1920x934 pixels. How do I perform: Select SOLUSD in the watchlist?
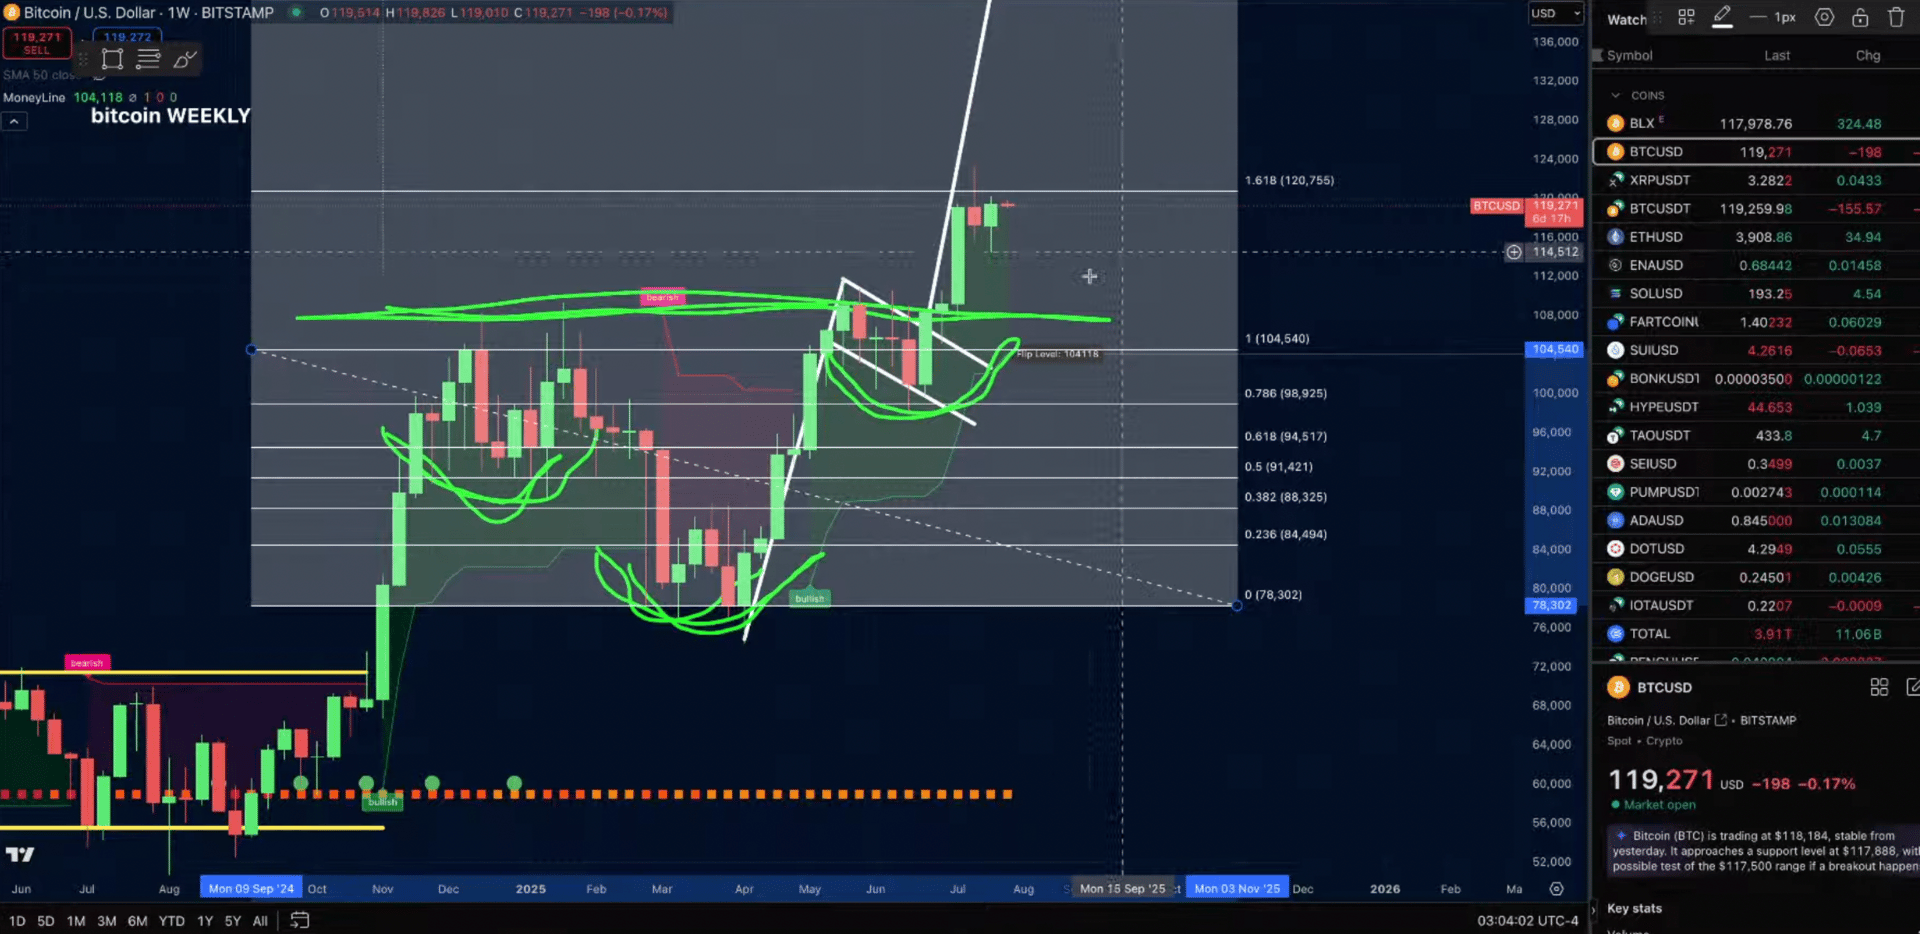pyautogui.click(x=1755, y=294)
